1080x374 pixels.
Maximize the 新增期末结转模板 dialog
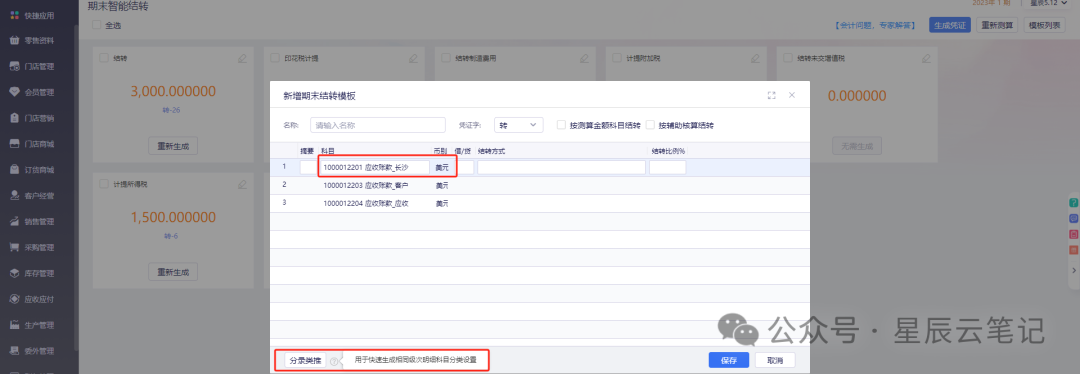[x=772, y=96]
